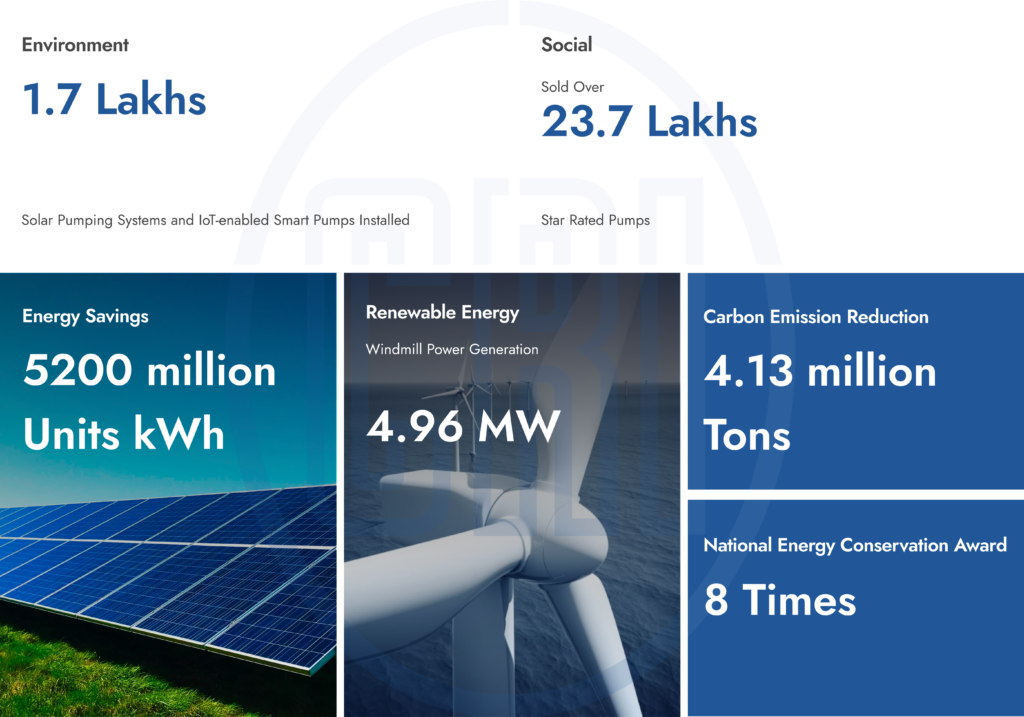Select the "4.96 MW" value
This screenshot has width=1024, height=717.
pyautogui.click(x=464, y=426)
